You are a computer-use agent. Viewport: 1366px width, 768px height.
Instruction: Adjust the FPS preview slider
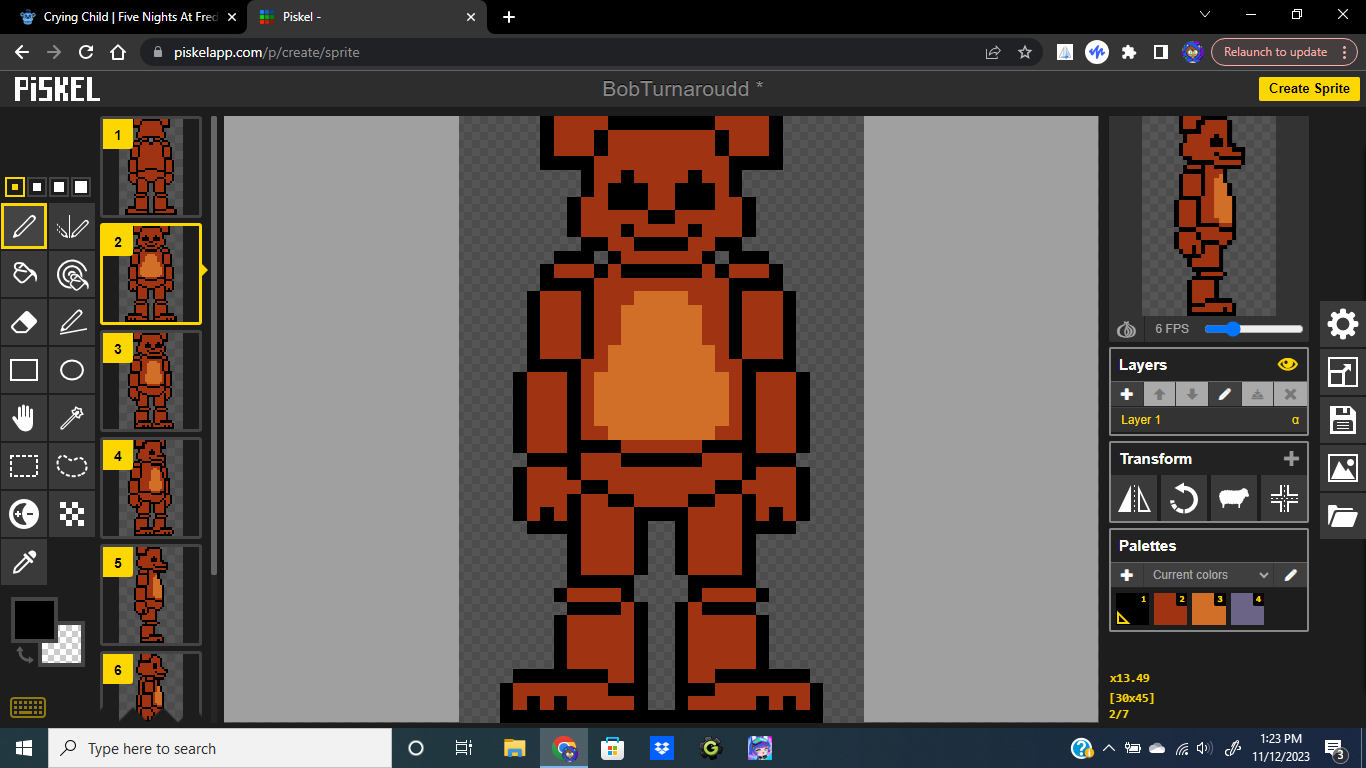tap(1254, 329)
